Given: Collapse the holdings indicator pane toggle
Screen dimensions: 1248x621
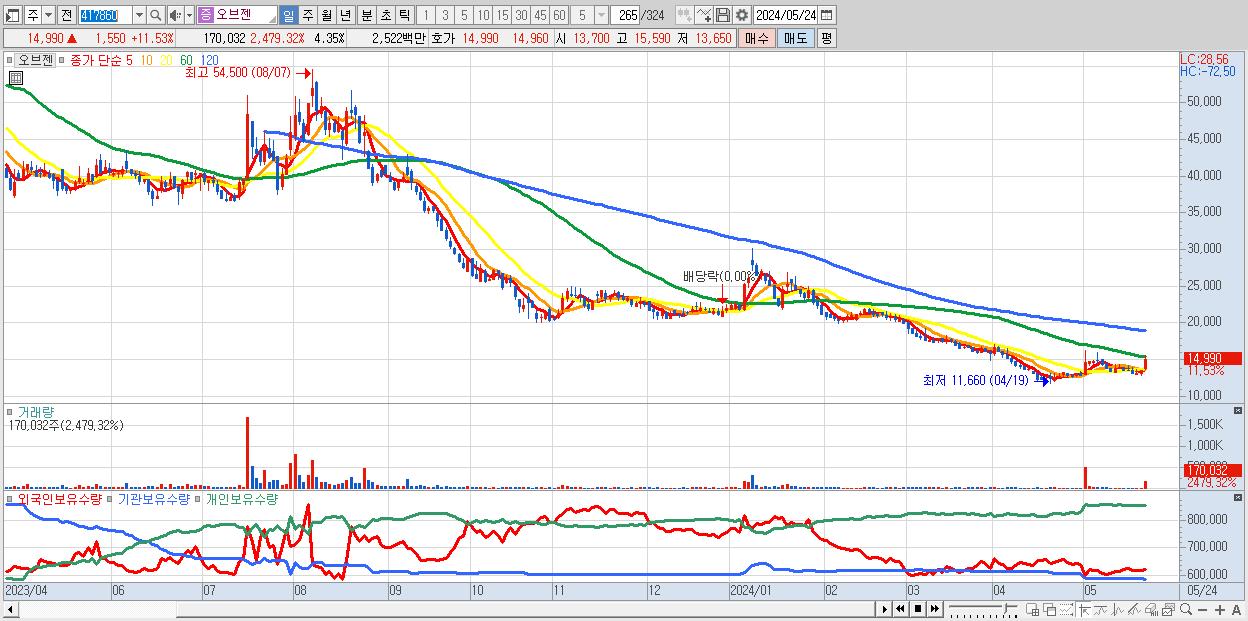Looking at the screenshot, I should tap(9, 498).
